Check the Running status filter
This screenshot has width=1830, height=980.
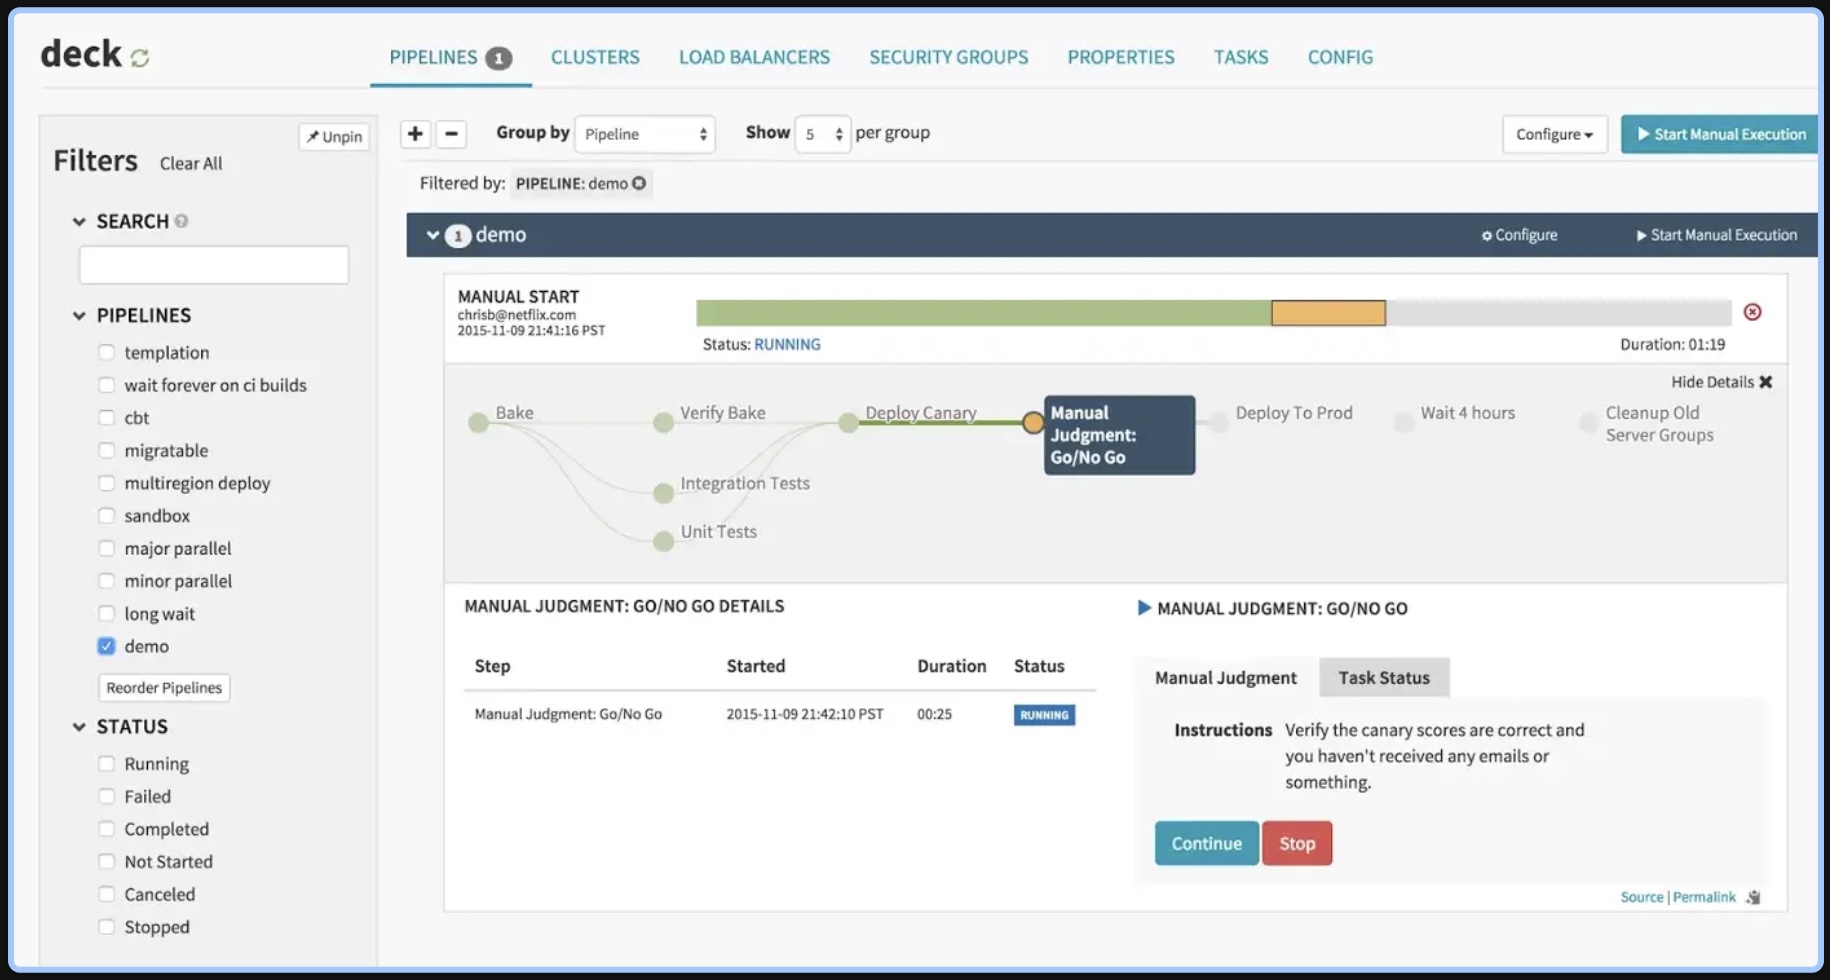(x=106, y=764)
